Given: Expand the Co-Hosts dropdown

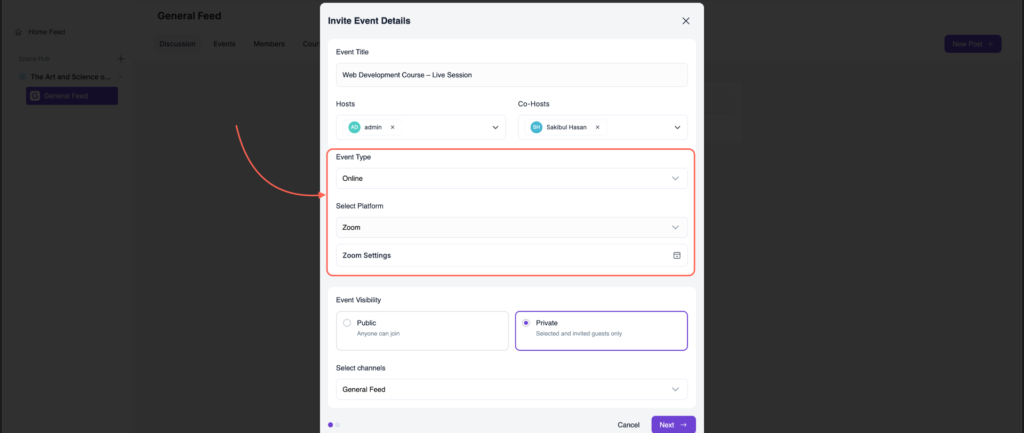Looking at the screenshot, I should 677,127.
